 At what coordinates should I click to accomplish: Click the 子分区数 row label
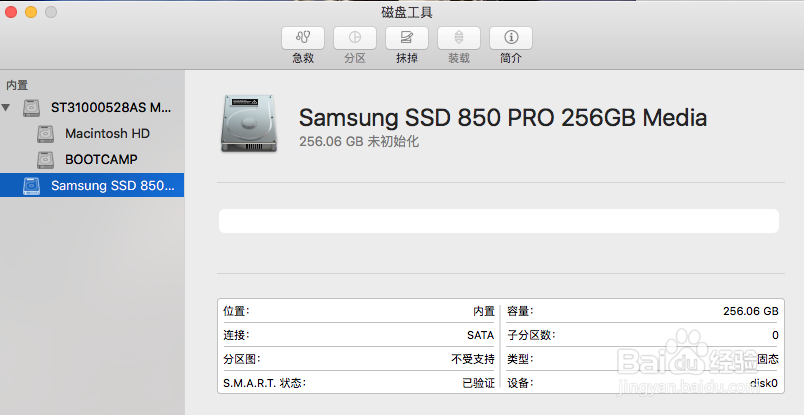point(531,335)
